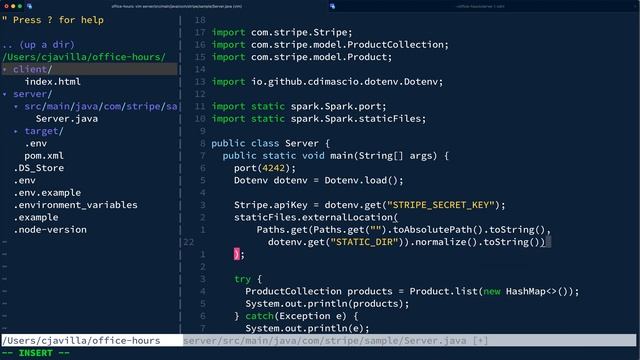Open .DS_Store in the file tree

pos(38,168)
